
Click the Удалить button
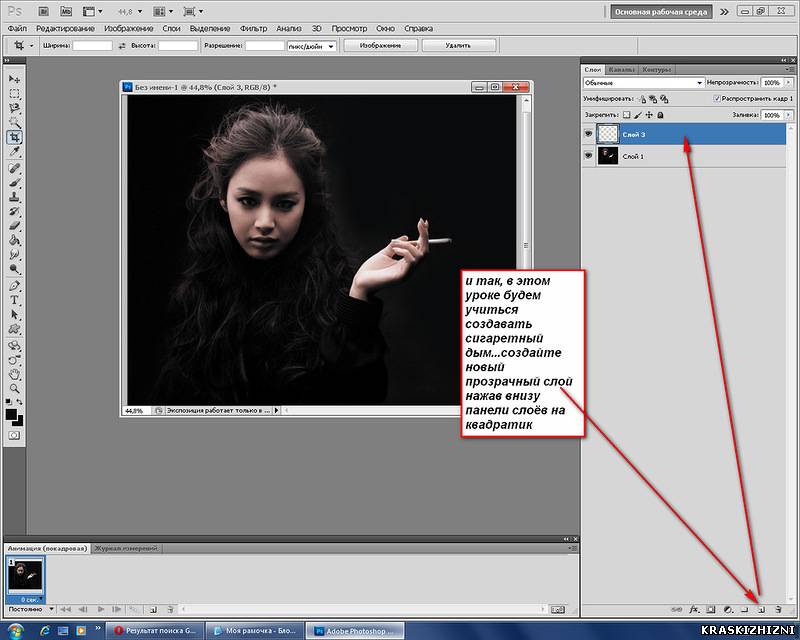coord(459,45)
